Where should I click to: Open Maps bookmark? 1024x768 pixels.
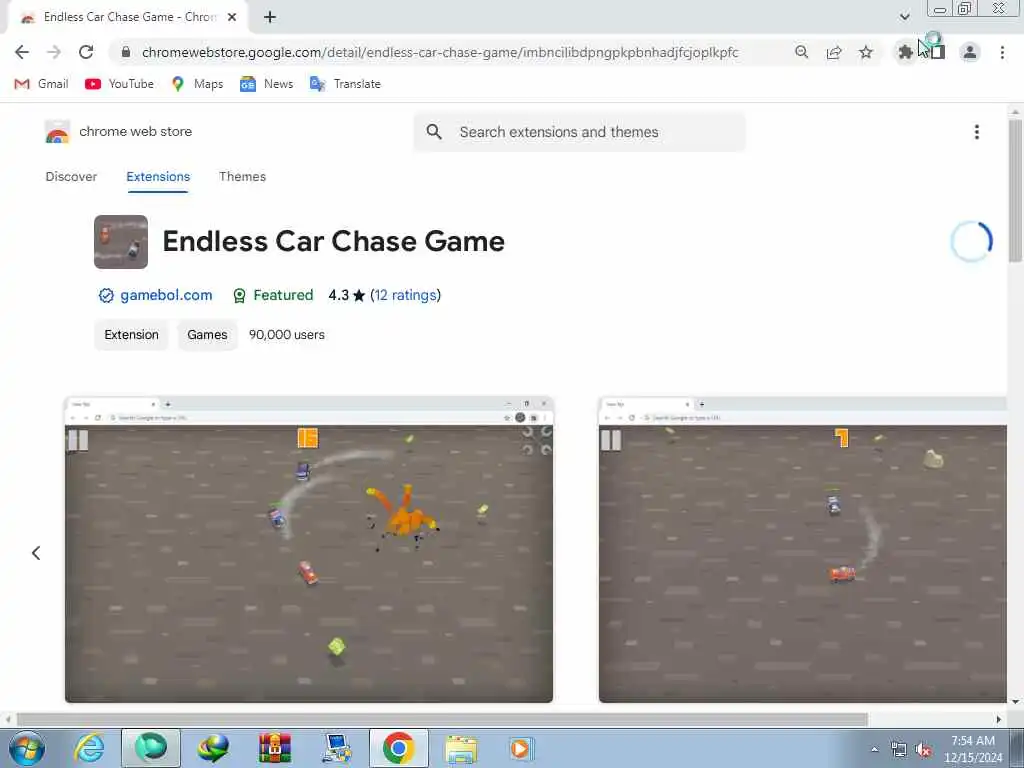click(197, 84)
